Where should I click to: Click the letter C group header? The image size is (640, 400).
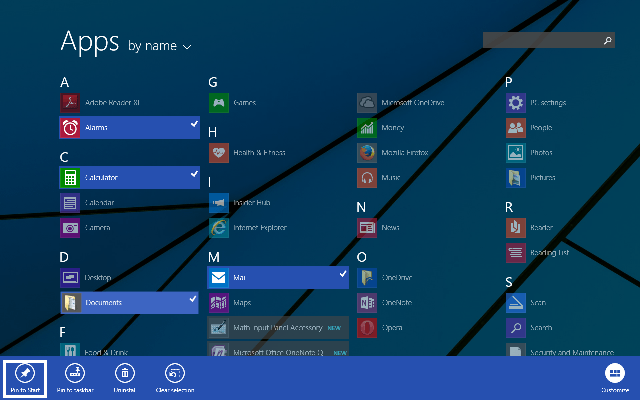click(64, 157)
